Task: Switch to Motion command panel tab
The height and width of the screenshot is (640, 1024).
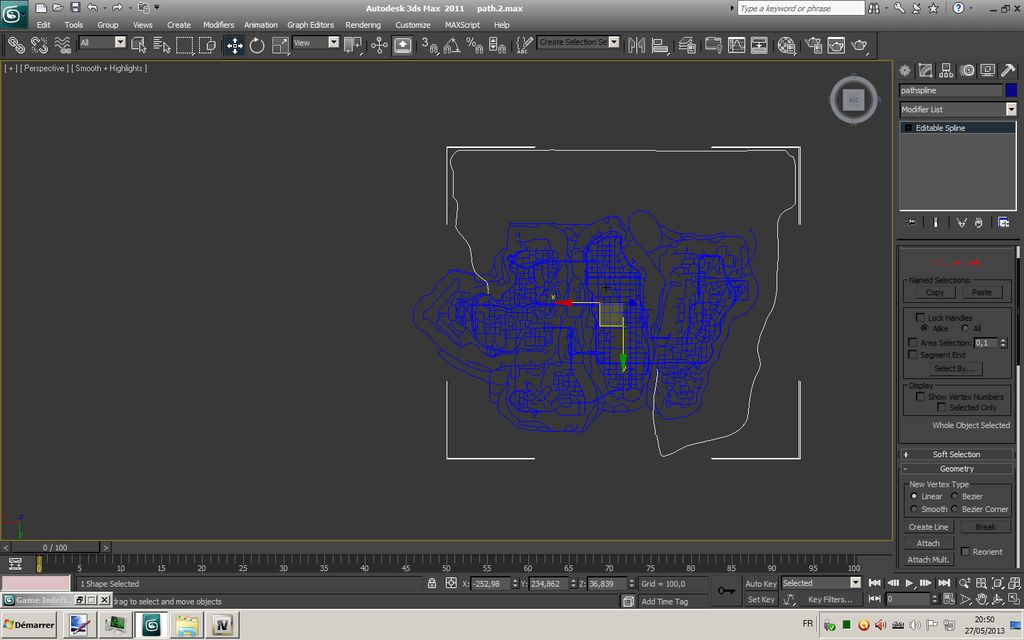Action: [x=967, y=71]
